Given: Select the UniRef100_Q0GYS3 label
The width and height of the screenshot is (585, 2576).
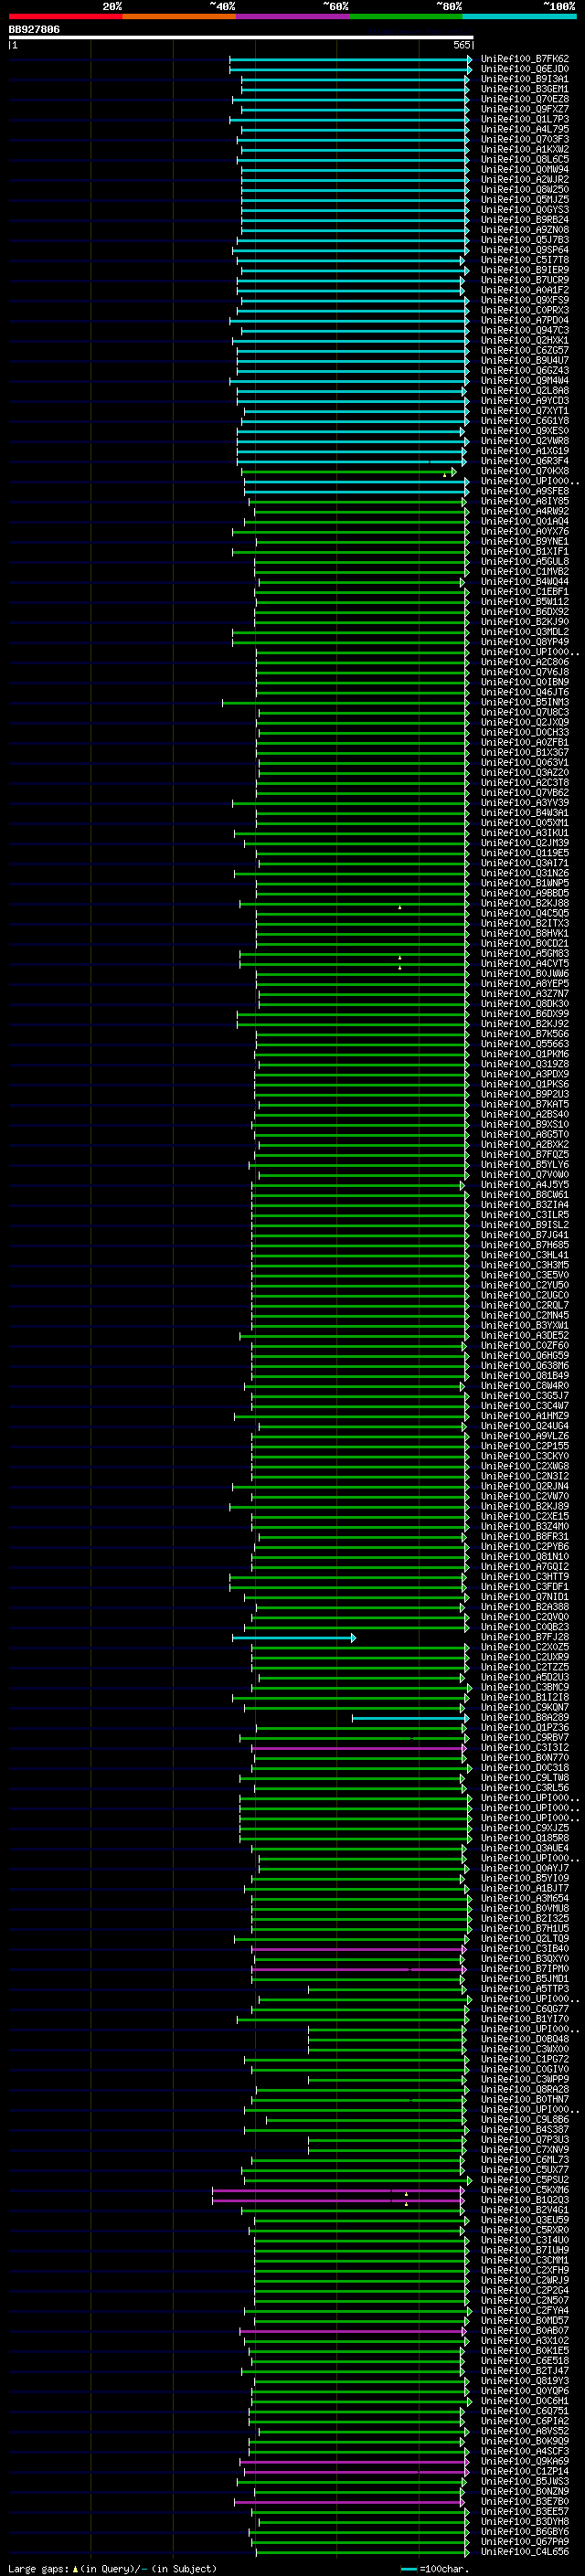Looking at the screenshot, I should pos(525,209).
